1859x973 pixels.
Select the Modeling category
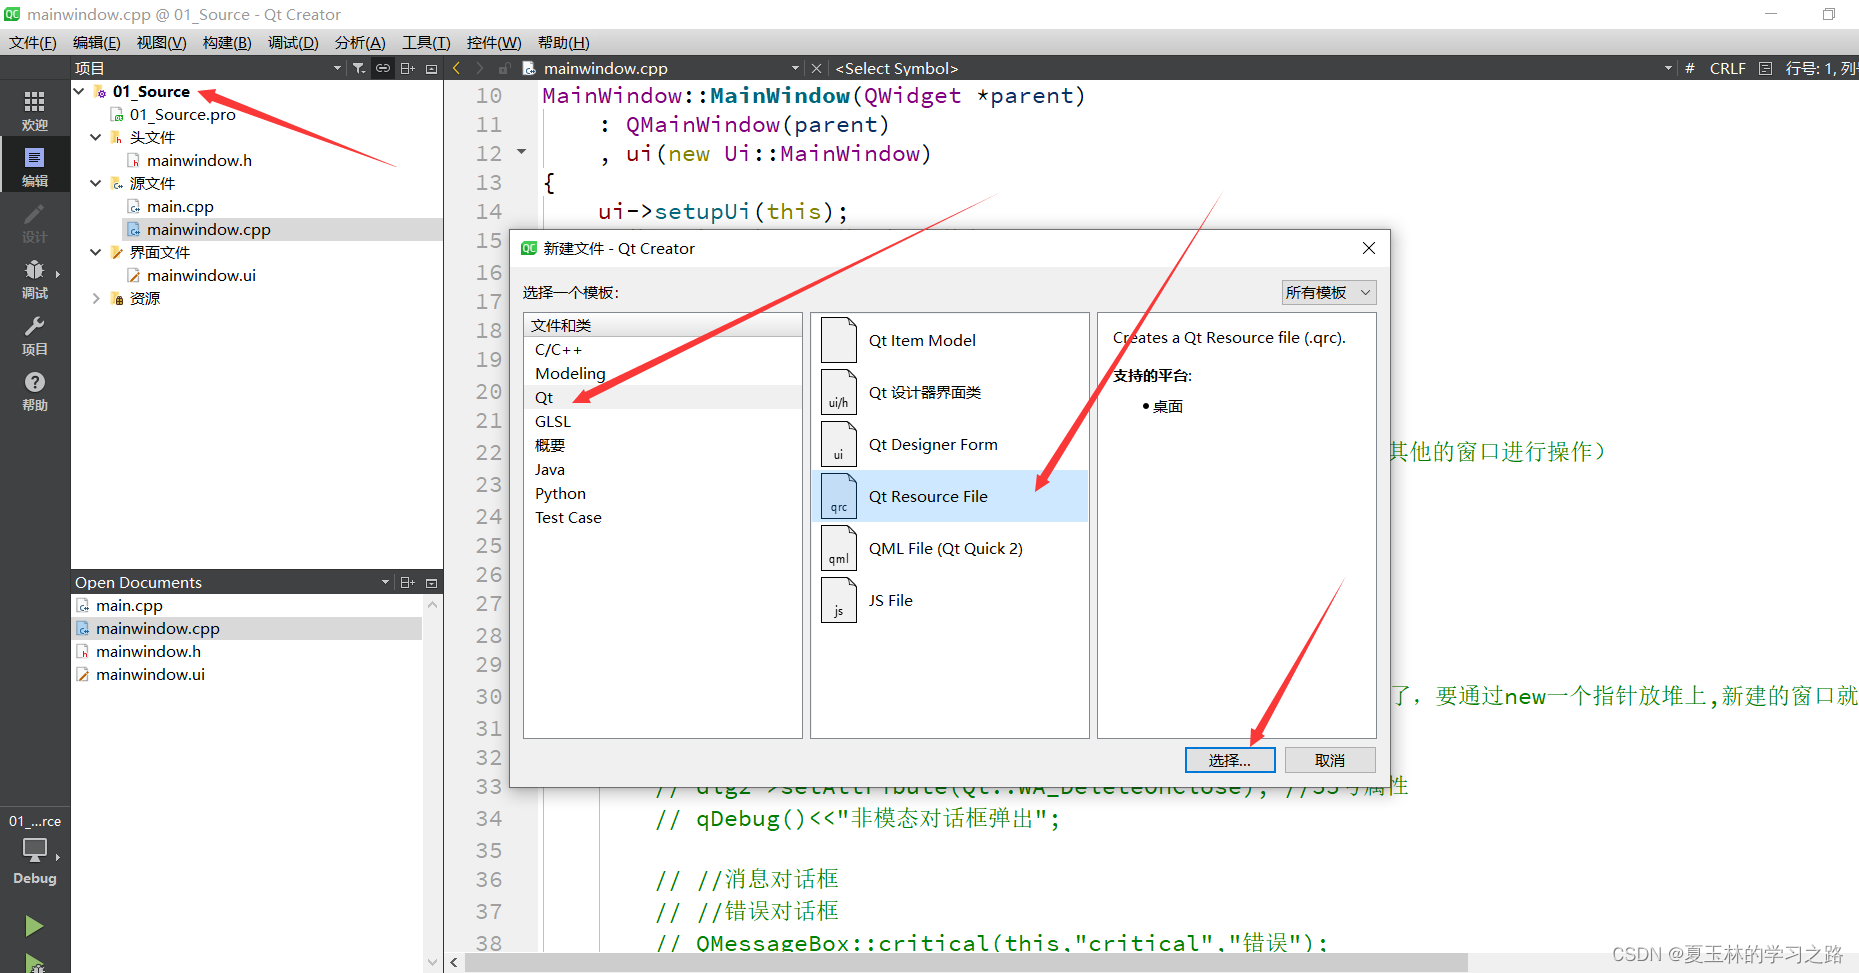(662, 373)
